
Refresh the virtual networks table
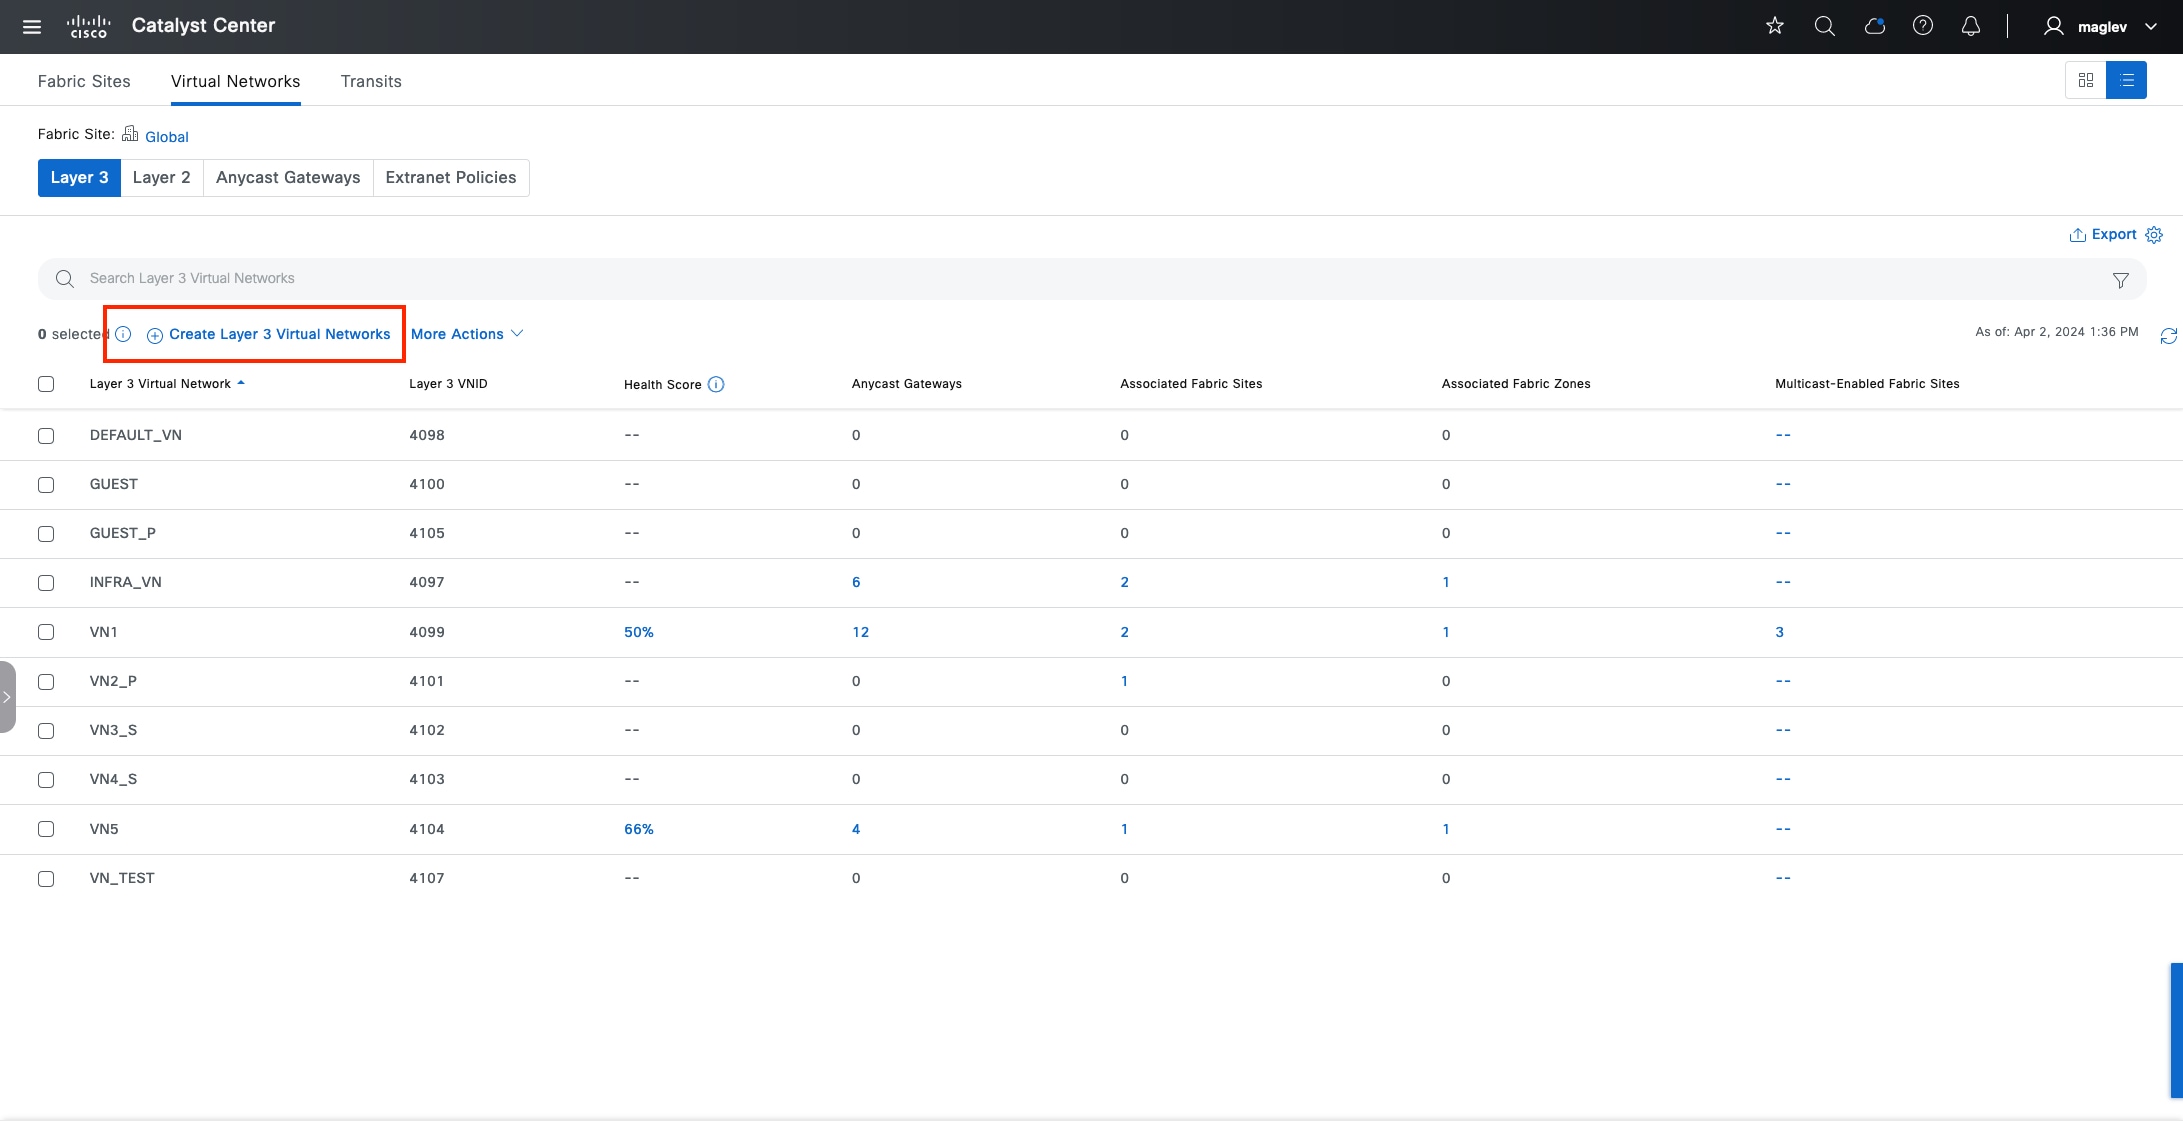coord(2168,336)
